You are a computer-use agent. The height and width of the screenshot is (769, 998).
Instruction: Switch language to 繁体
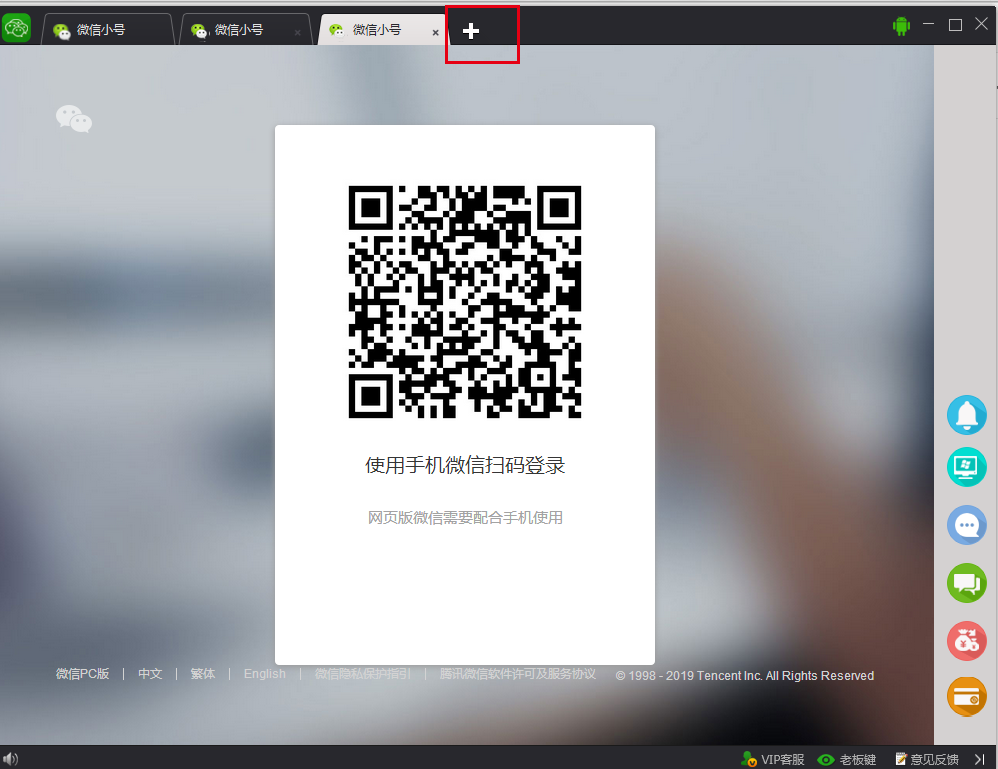pyautogui.click(x=203, y=674)
